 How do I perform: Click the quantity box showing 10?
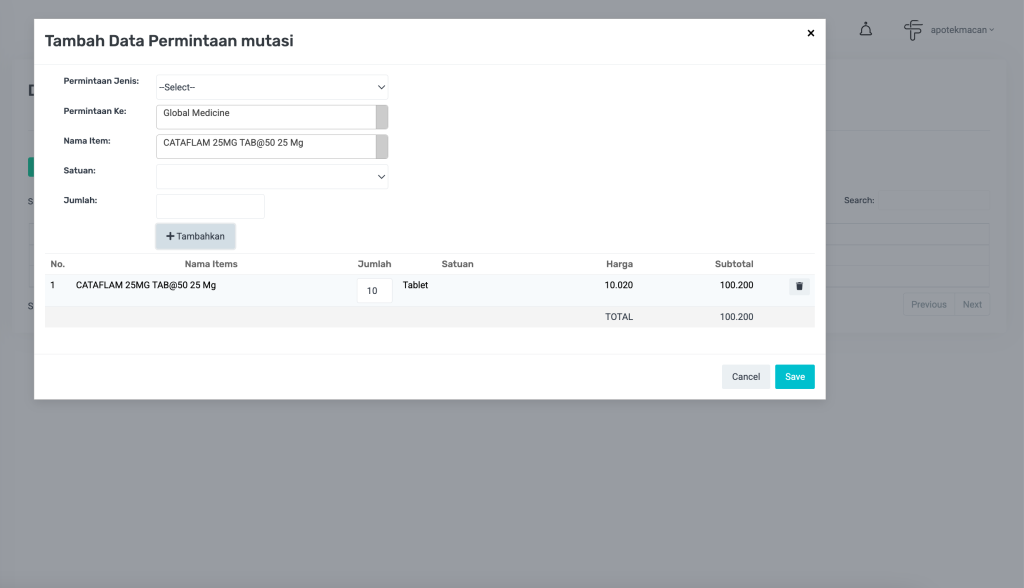374,291
